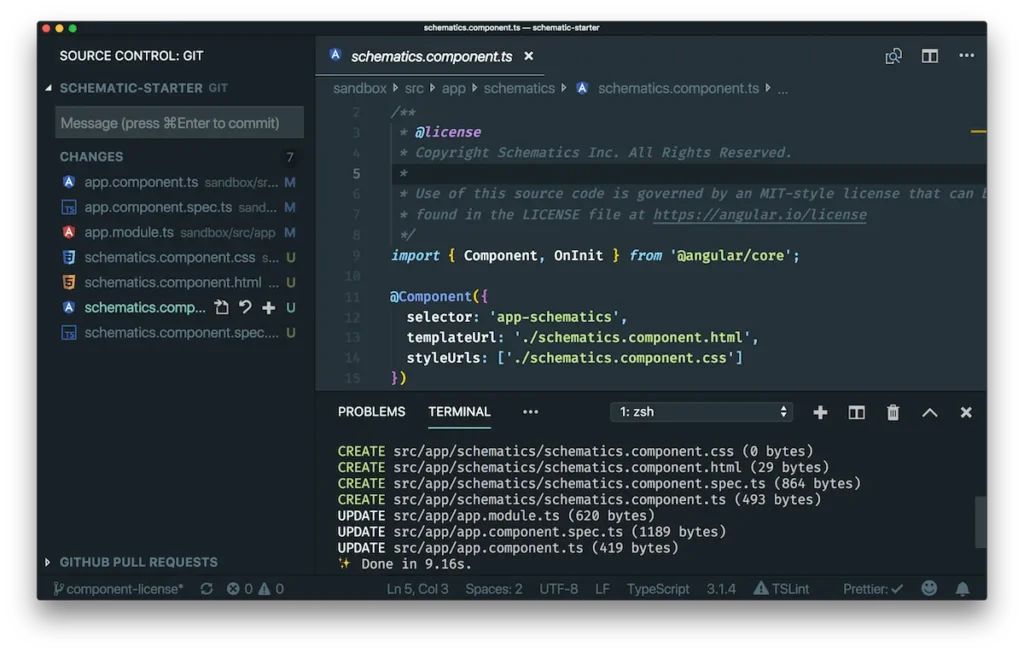Click Ln 5, Col 3 cursor position
1024x653 pixels.
click(x=417, y=589)
